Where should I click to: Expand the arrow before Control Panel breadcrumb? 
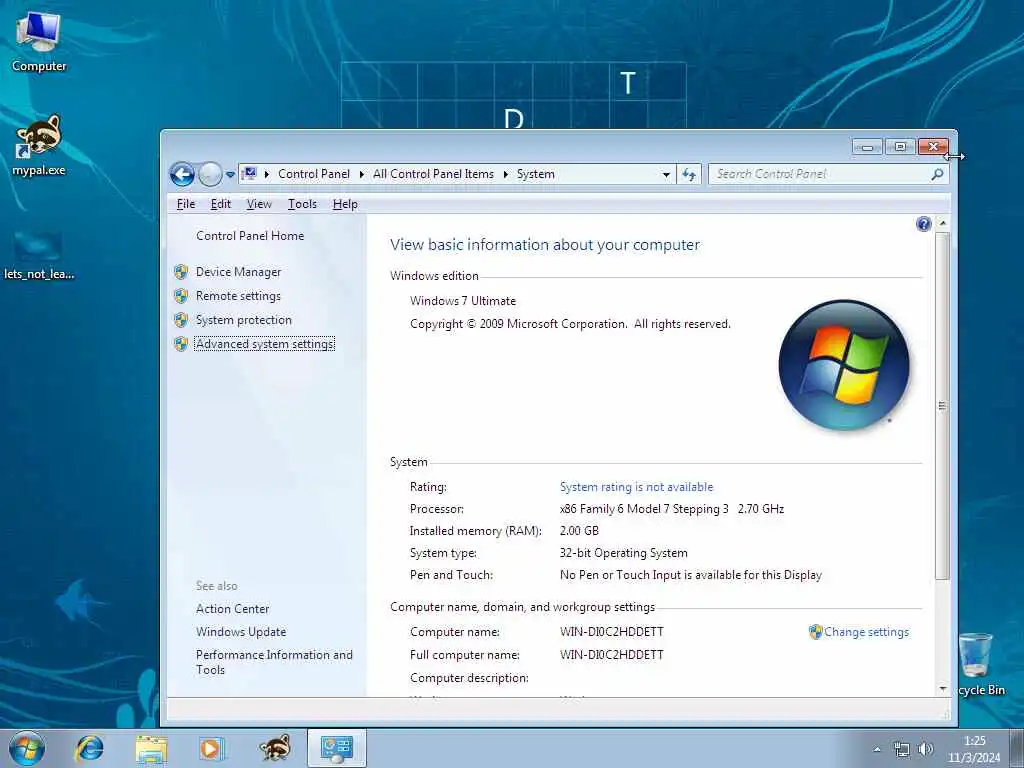(266, 174)
